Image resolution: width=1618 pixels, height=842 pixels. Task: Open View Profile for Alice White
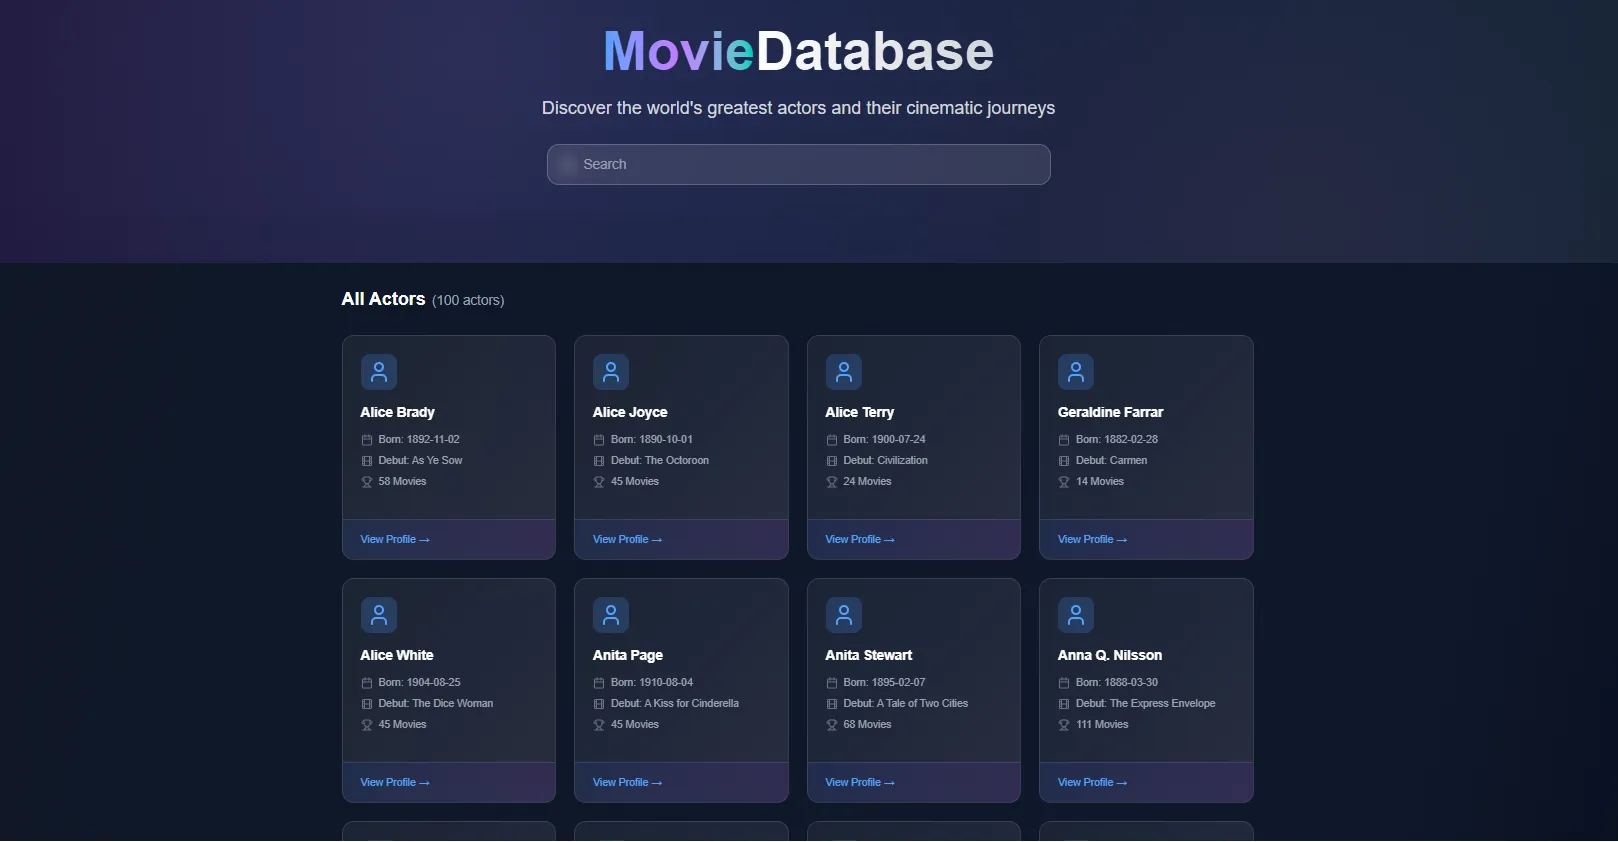395,782
